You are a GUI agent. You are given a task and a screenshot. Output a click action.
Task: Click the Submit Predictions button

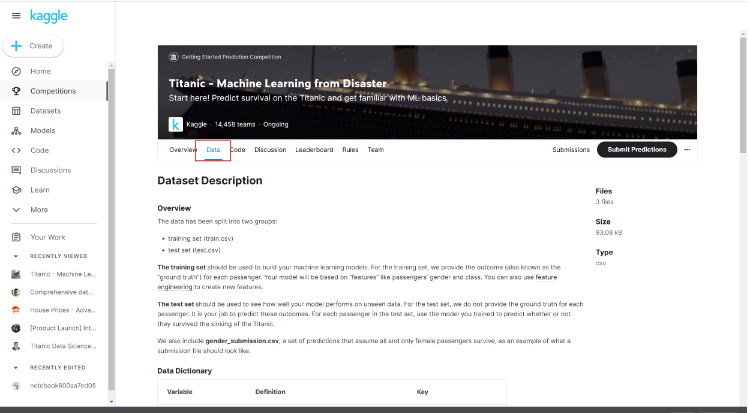pyautogui.click(x=637, y=150)
